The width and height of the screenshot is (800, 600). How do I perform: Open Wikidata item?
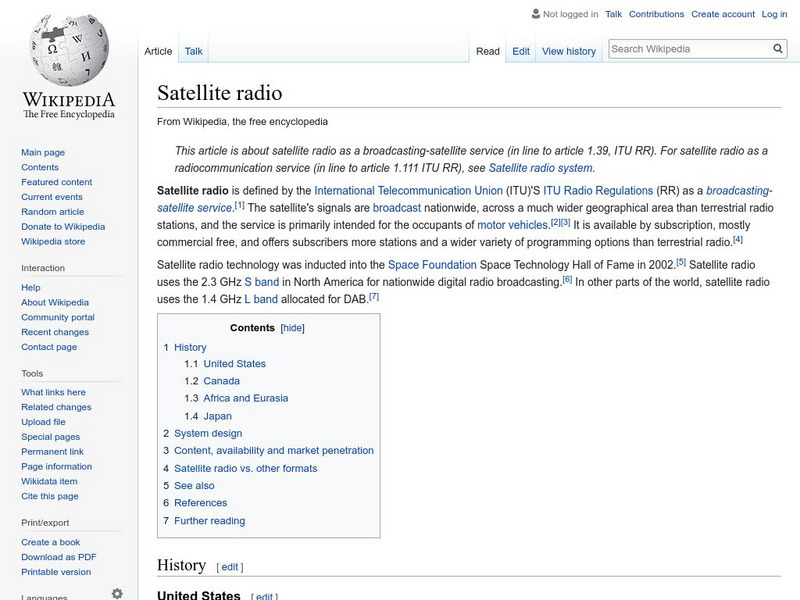tap(49, 481)
